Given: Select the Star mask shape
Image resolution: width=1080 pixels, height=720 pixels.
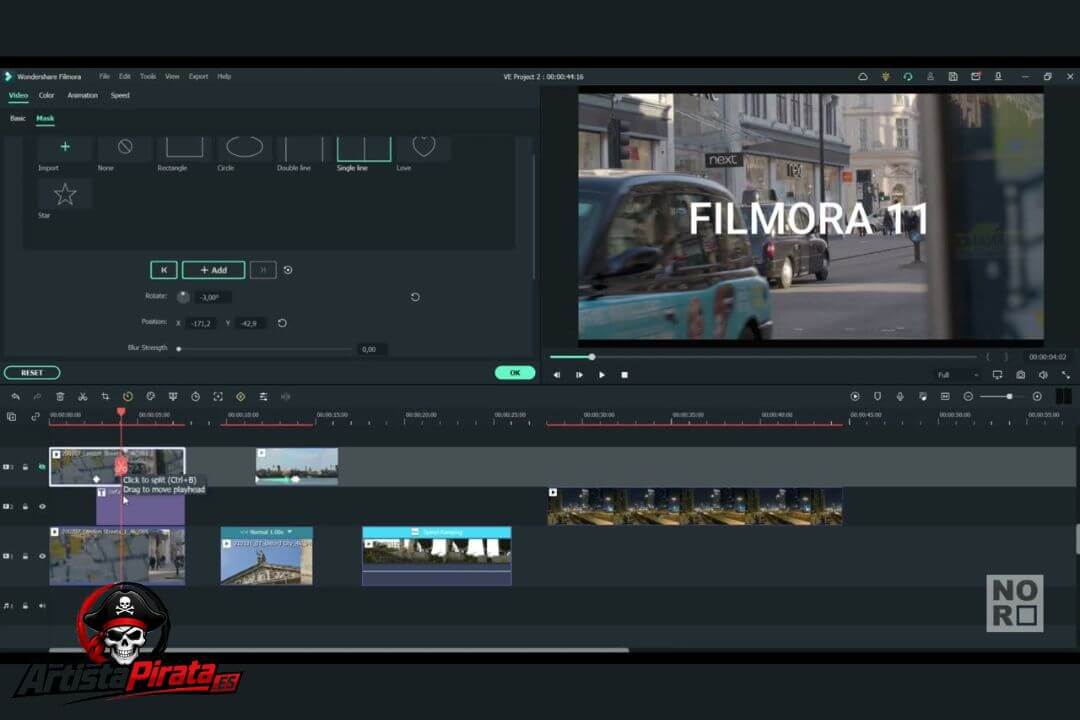Looking at the screenshot, I should [x=65, y=195].
